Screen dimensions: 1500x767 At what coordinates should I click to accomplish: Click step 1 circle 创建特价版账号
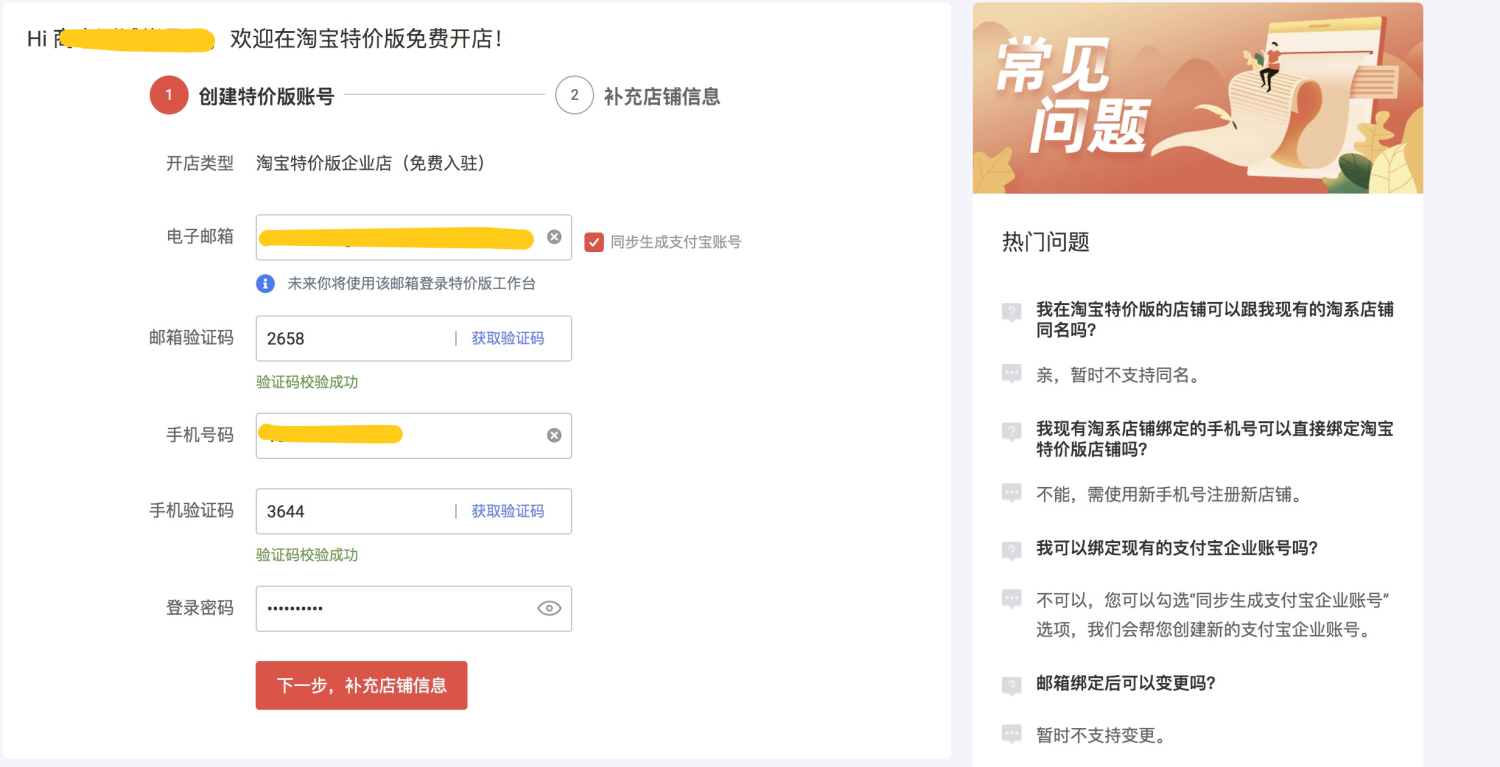169,95
